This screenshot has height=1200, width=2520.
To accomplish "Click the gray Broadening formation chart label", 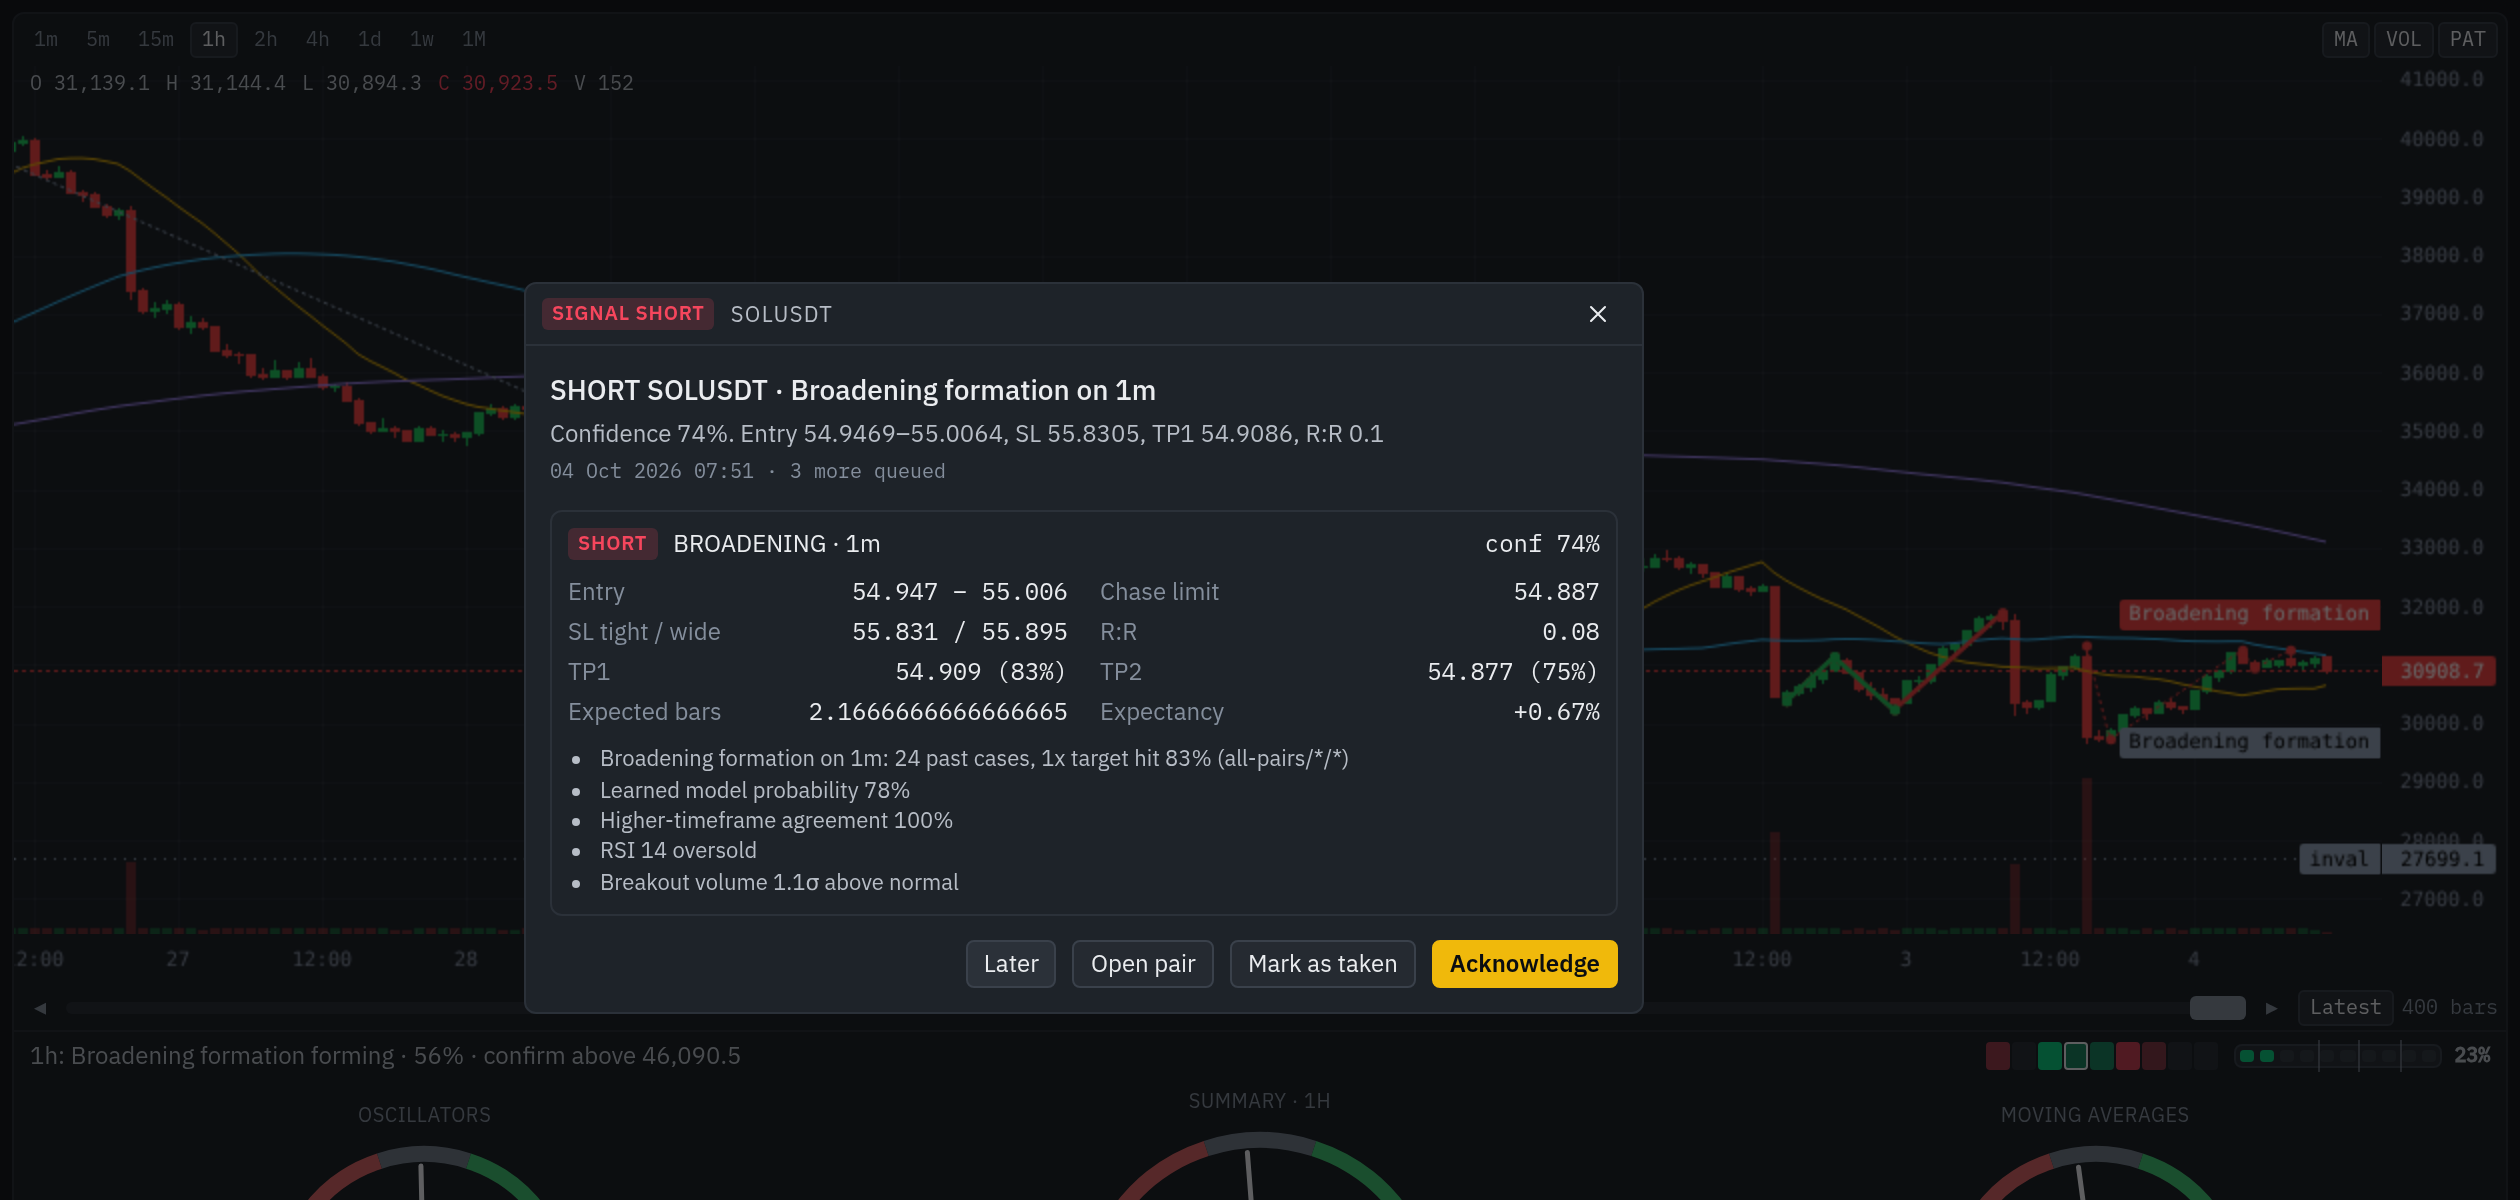I will [2249, 742].
